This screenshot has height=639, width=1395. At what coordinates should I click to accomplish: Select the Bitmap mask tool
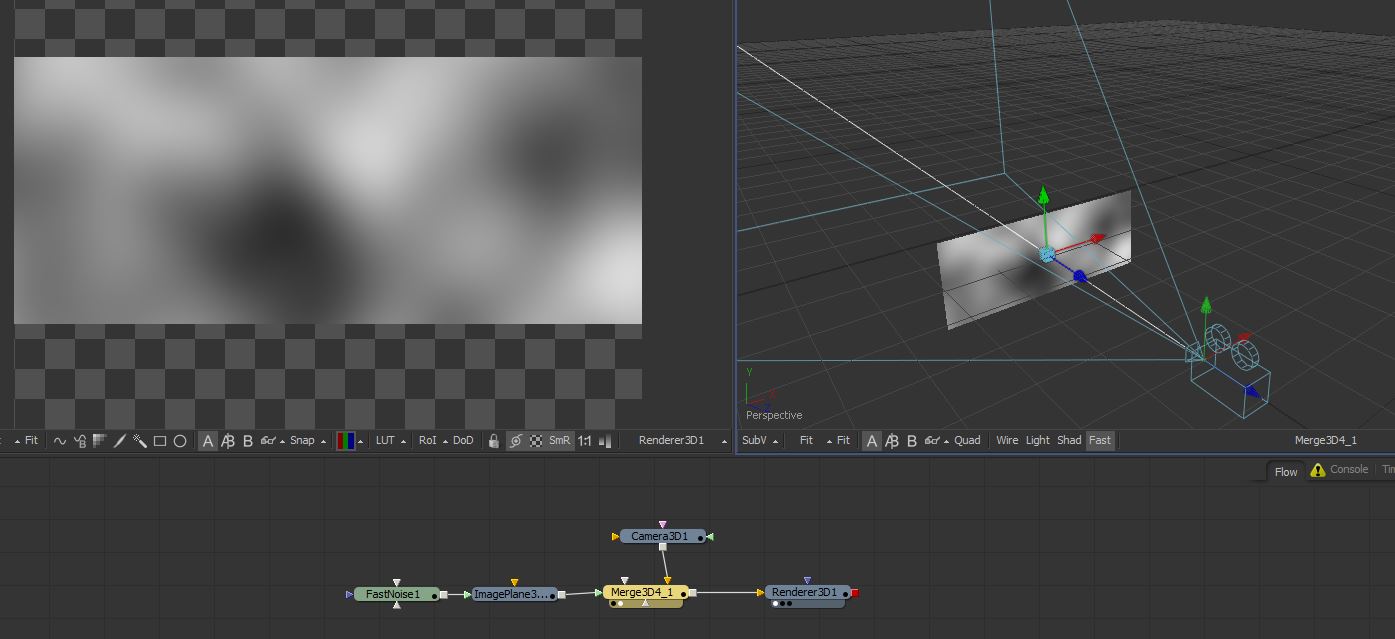[x=99, y=440]
